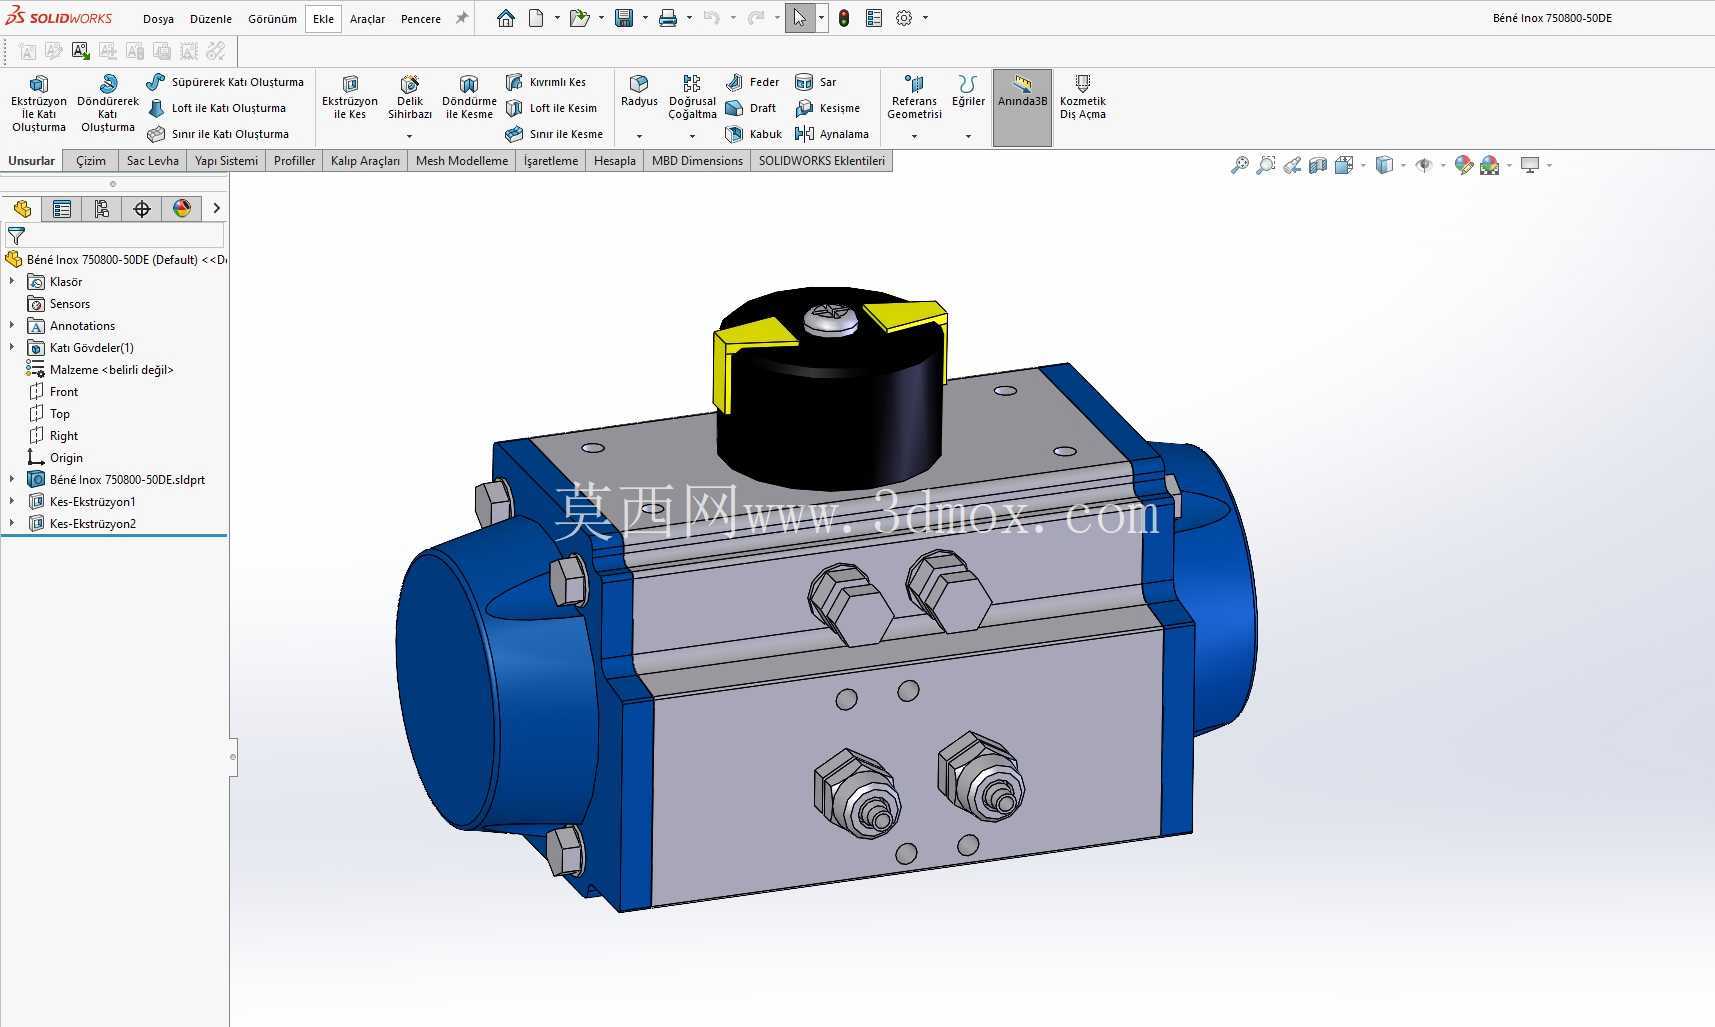
Task: Open PropertyManager tab icon
Action: coord(62,208)
